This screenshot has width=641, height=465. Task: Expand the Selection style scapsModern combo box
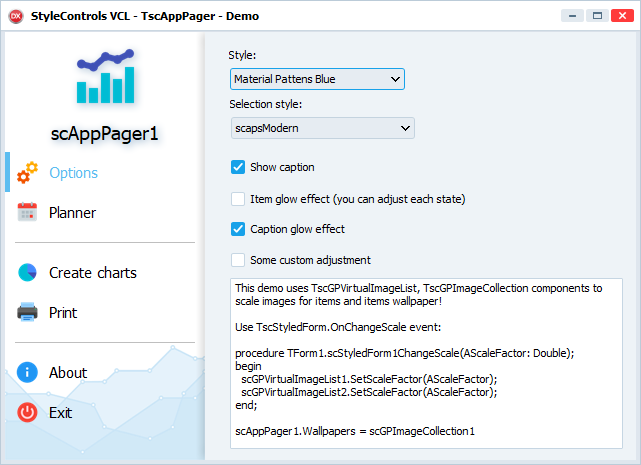(323, 128)
